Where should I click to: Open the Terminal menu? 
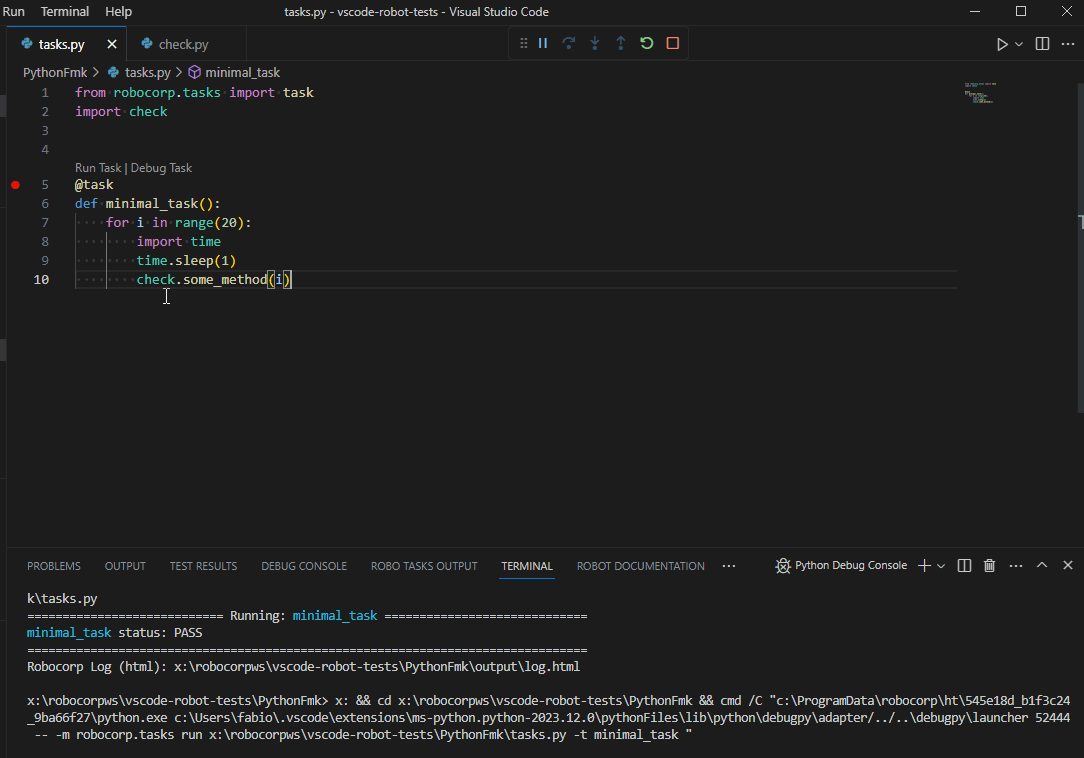point(65,12)
